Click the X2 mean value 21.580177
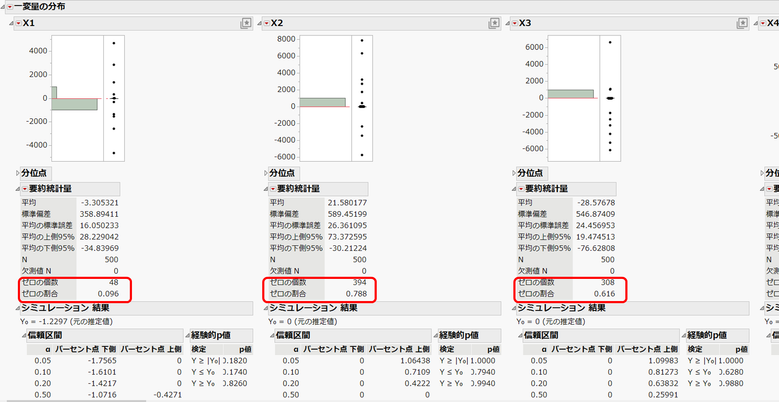The height and width of the screenshot is (402, 779). [x=347, y=203]
